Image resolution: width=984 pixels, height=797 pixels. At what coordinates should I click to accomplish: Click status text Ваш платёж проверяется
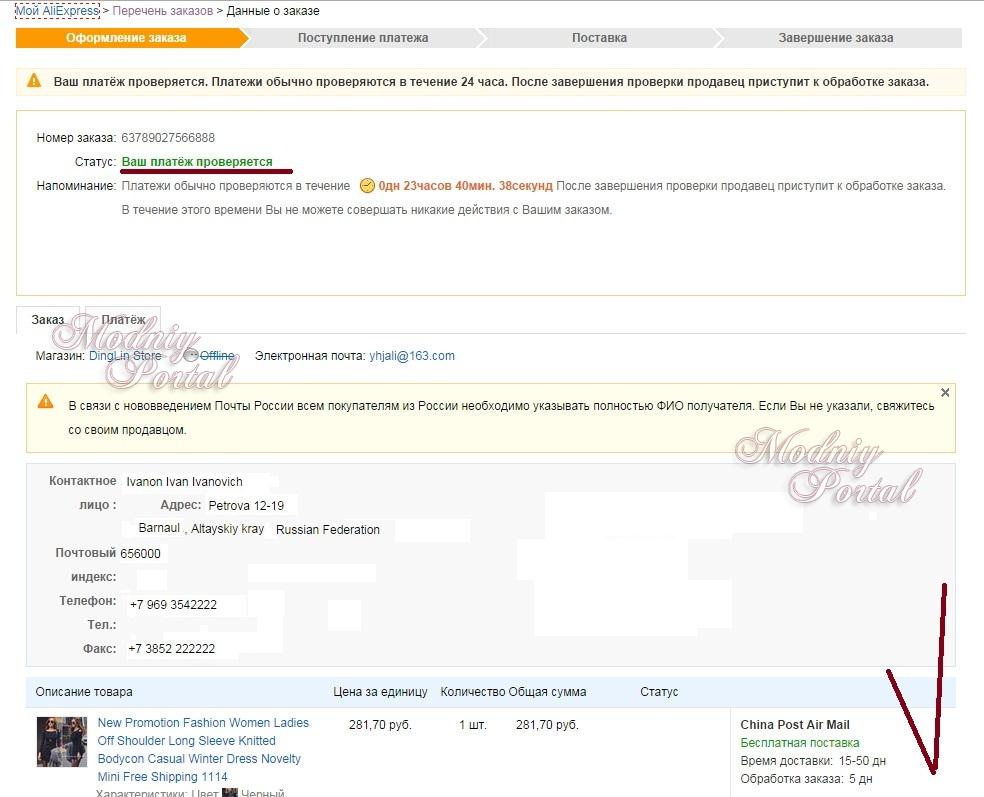click(197, 162)
